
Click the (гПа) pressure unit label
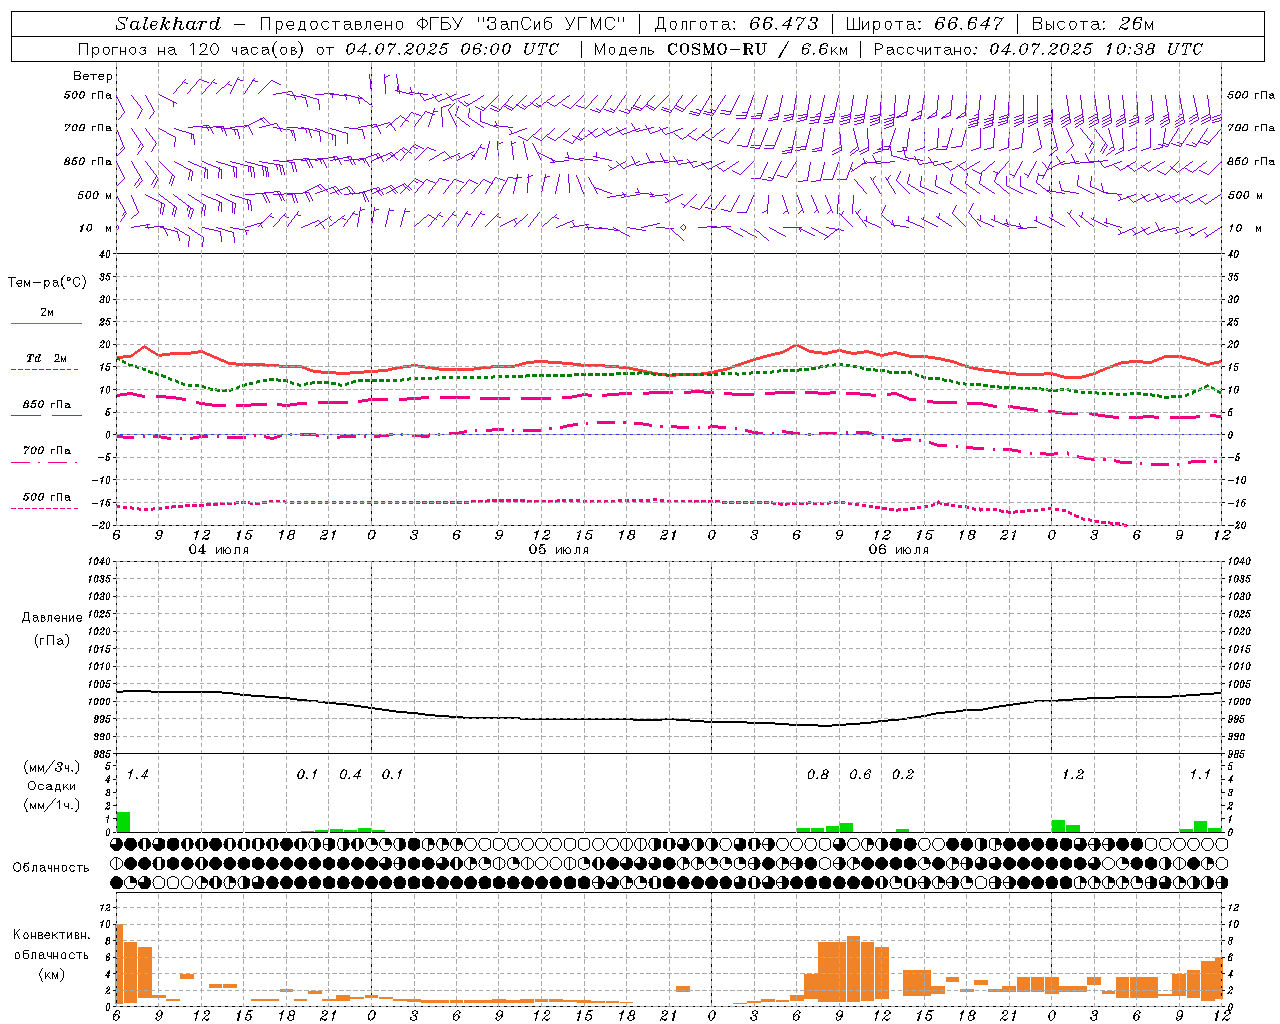click(52, 640)
